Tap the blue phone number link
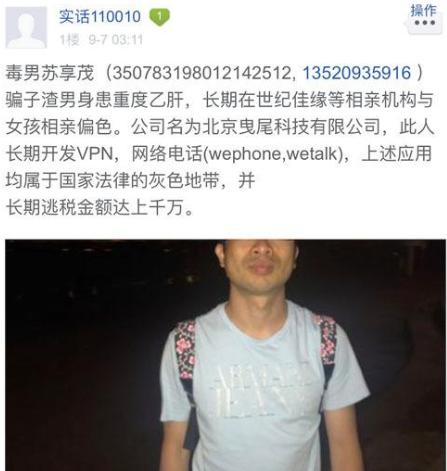Viewport: 447px width, 471px height. tap(357, 73)
